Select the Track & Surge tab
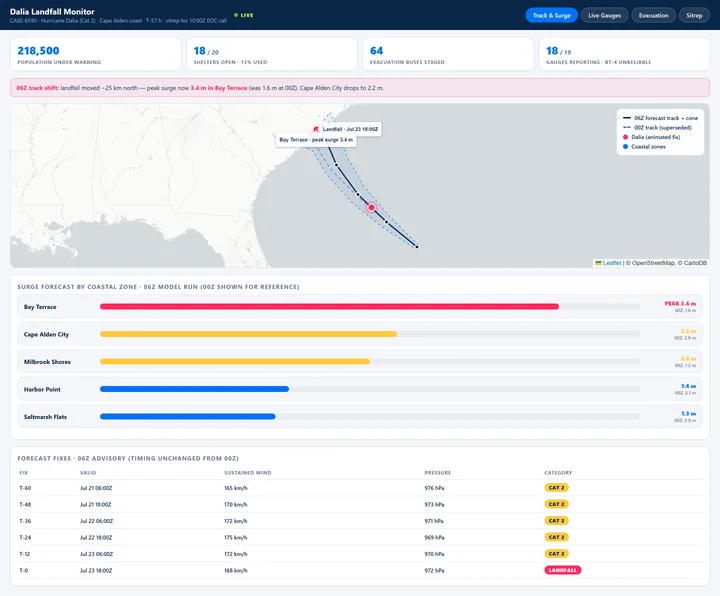 (551, 15)
